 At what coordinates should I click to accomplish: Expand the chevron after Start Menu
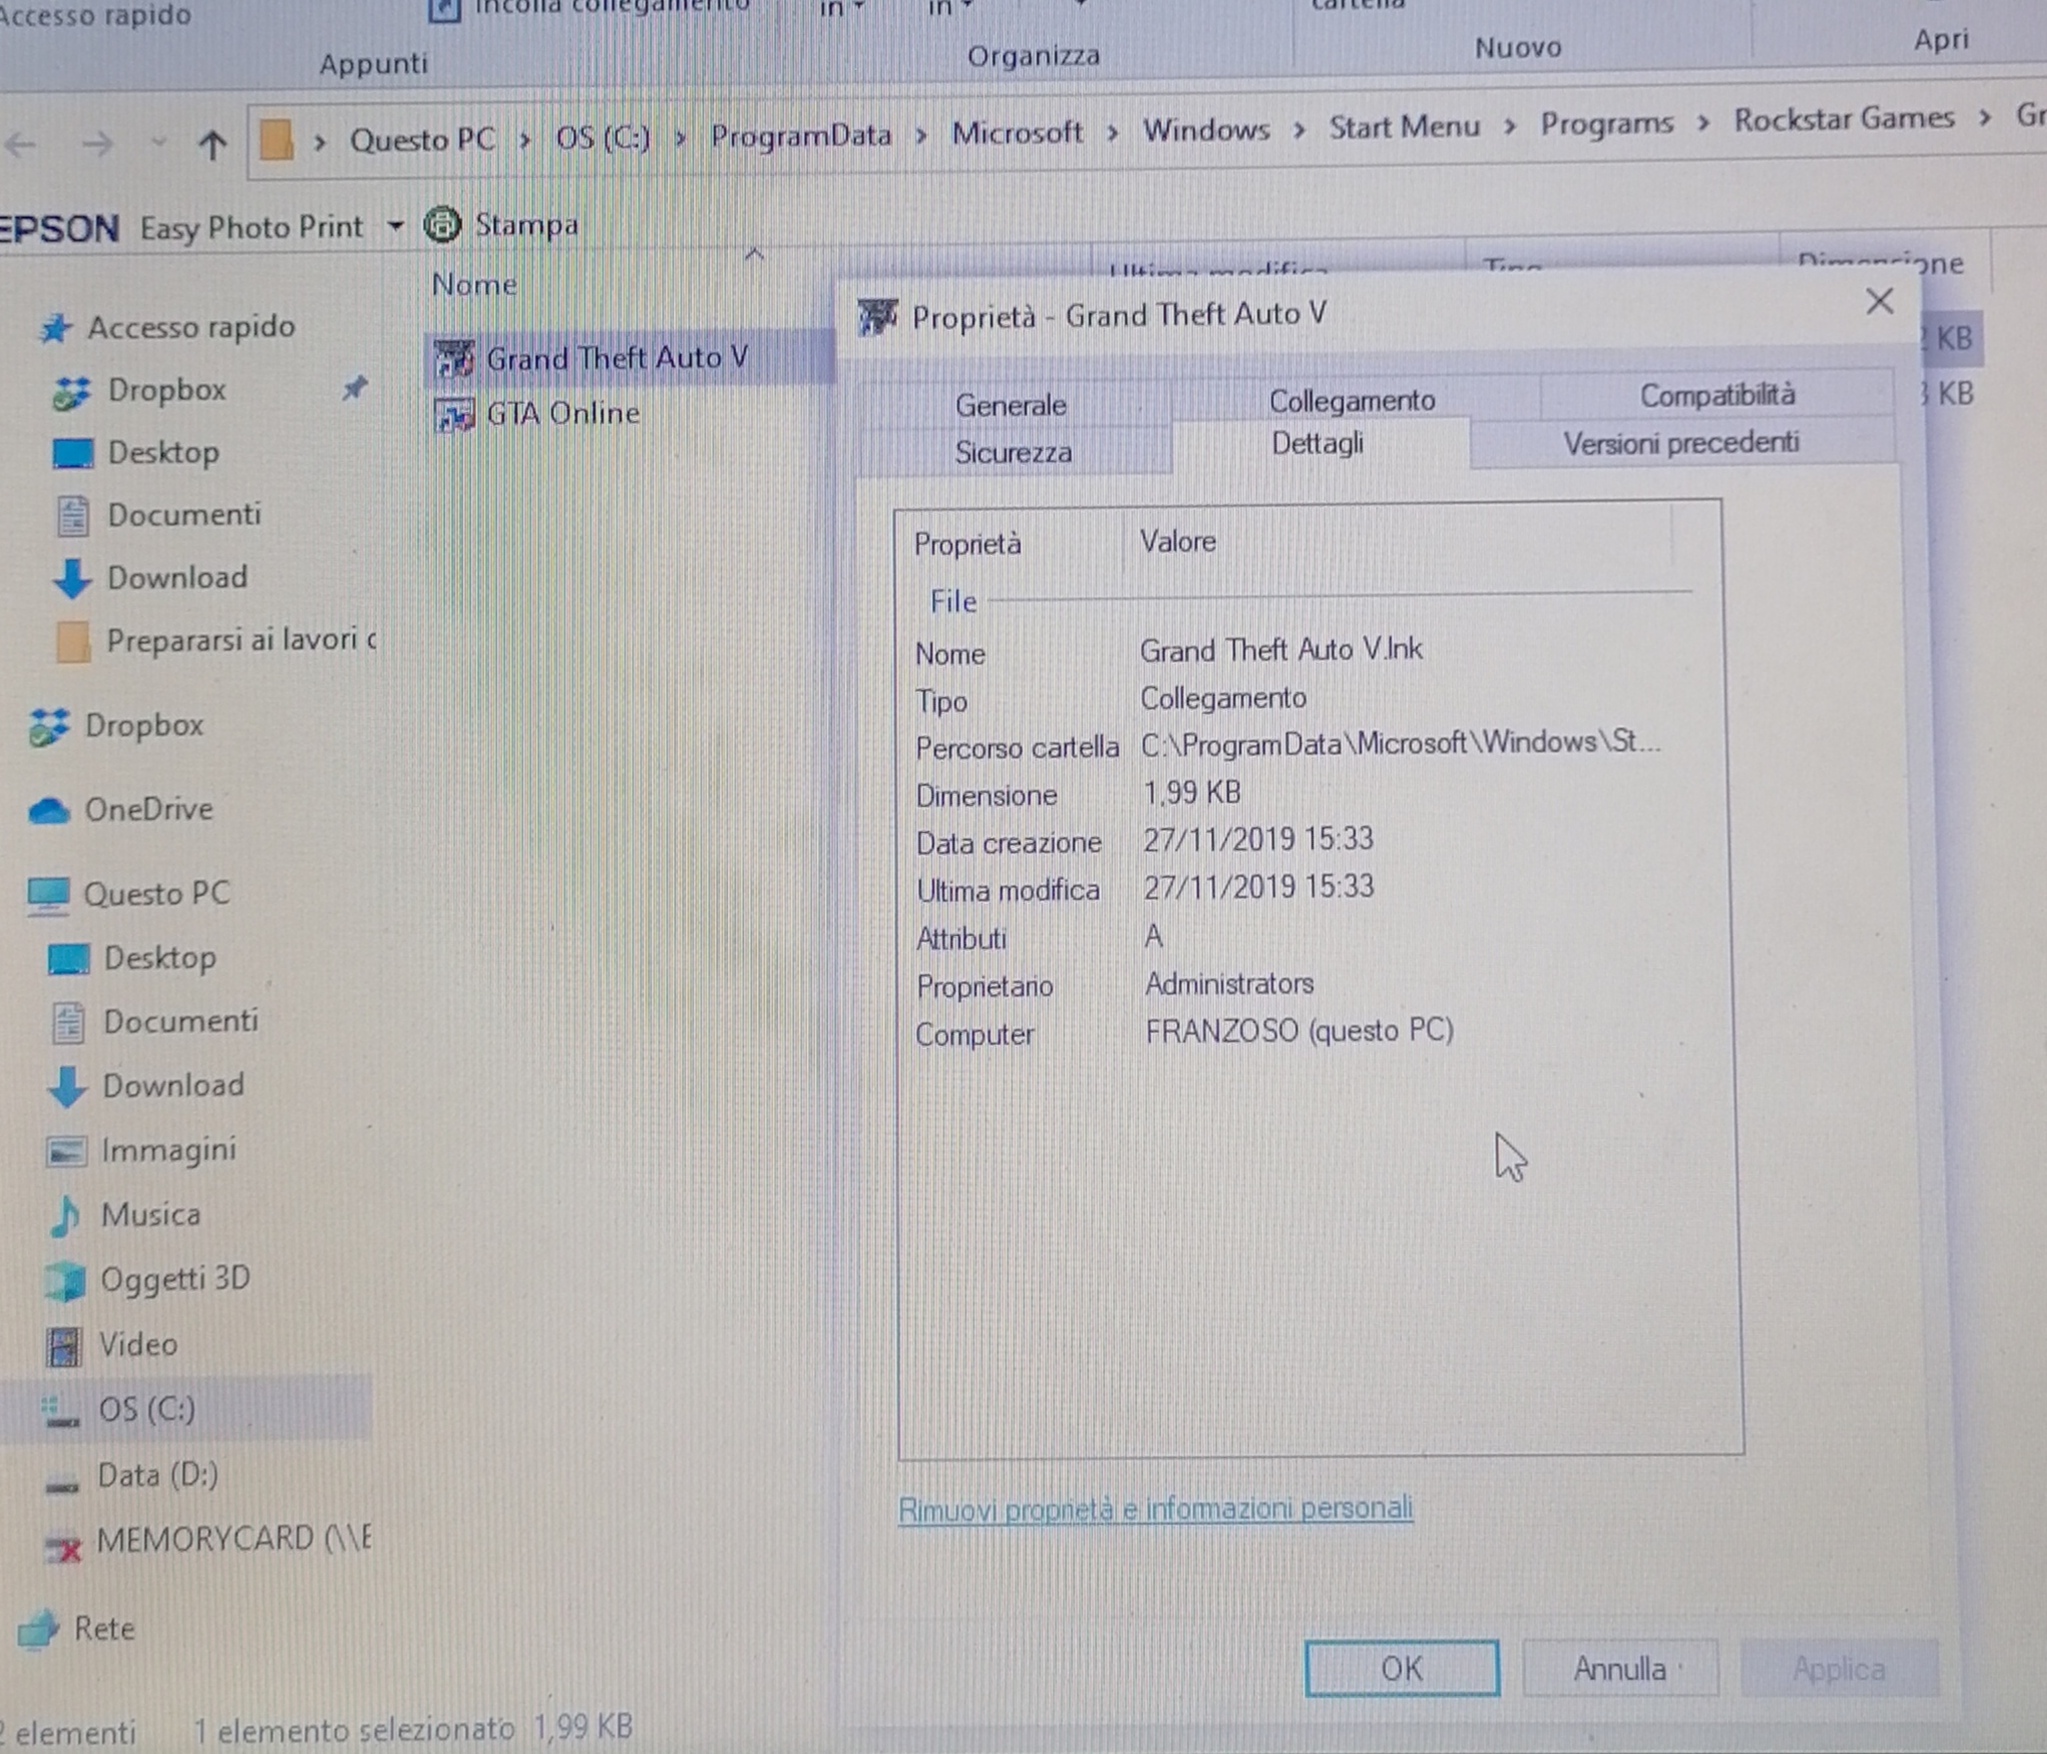click(x=1510, y=127)
